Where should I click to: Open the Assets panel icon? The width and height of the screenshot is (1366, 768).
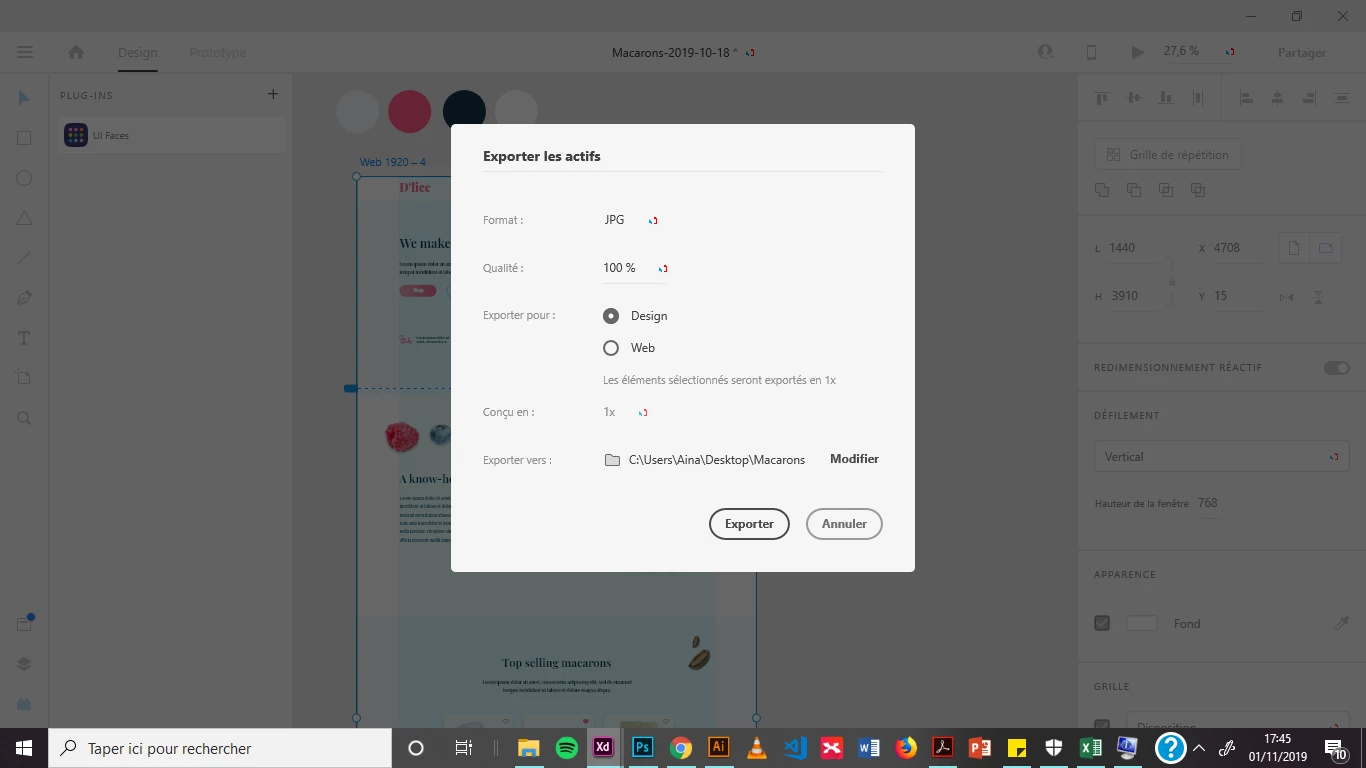25,624
